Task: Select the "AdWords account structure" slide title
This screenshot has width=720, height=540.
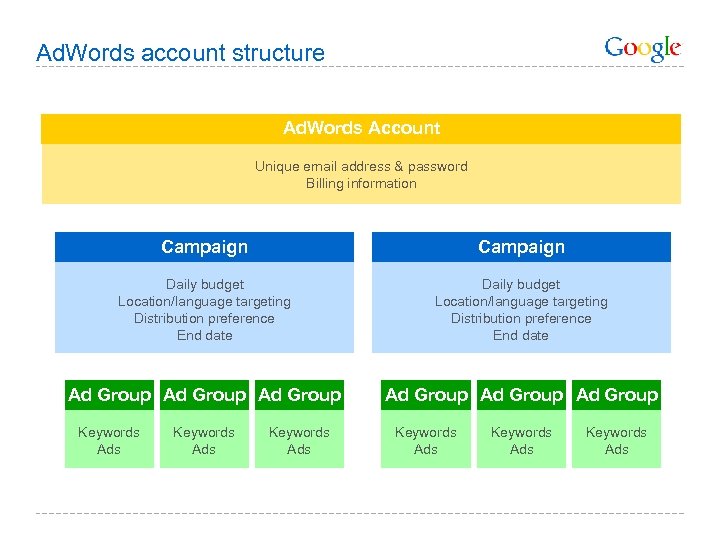Action: [x=180, y=52]
